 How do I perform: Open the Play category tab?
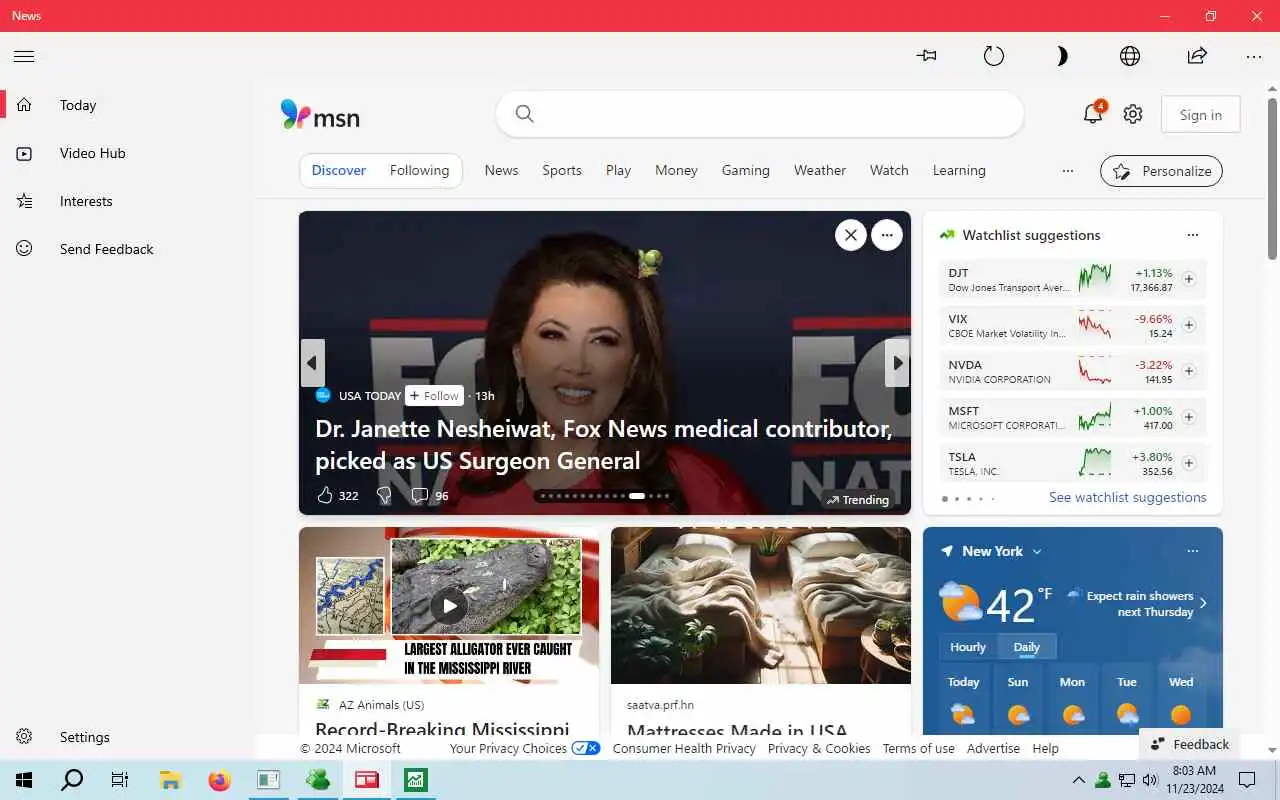618,170
